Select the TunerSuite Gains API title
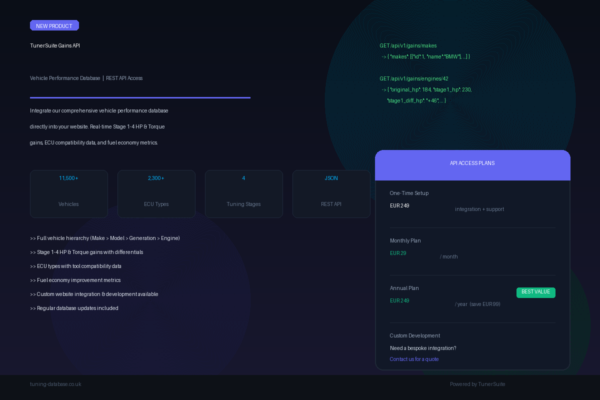The width and height of the screenshot is (600, 400). pyautogui.click(x=55, y=46)
